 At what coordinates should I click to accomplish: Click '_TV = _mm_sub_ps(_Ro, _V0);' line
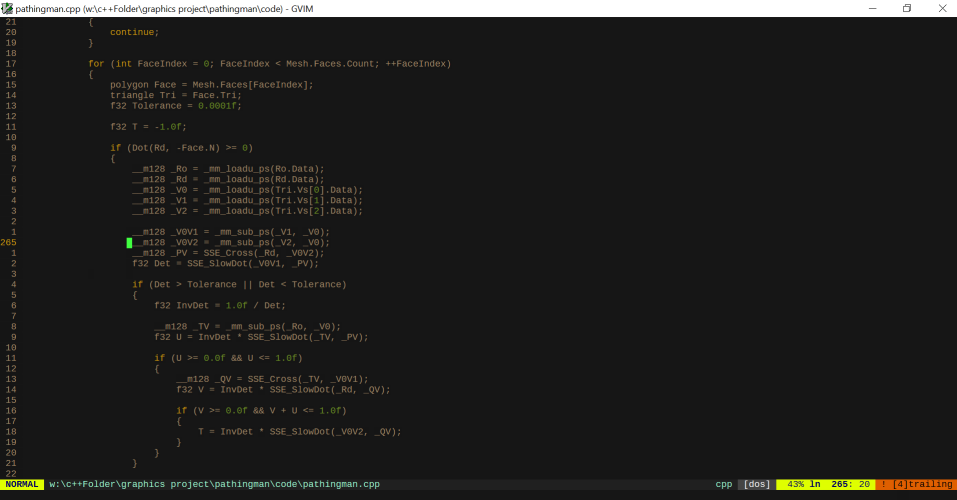[x=247, y=327]
